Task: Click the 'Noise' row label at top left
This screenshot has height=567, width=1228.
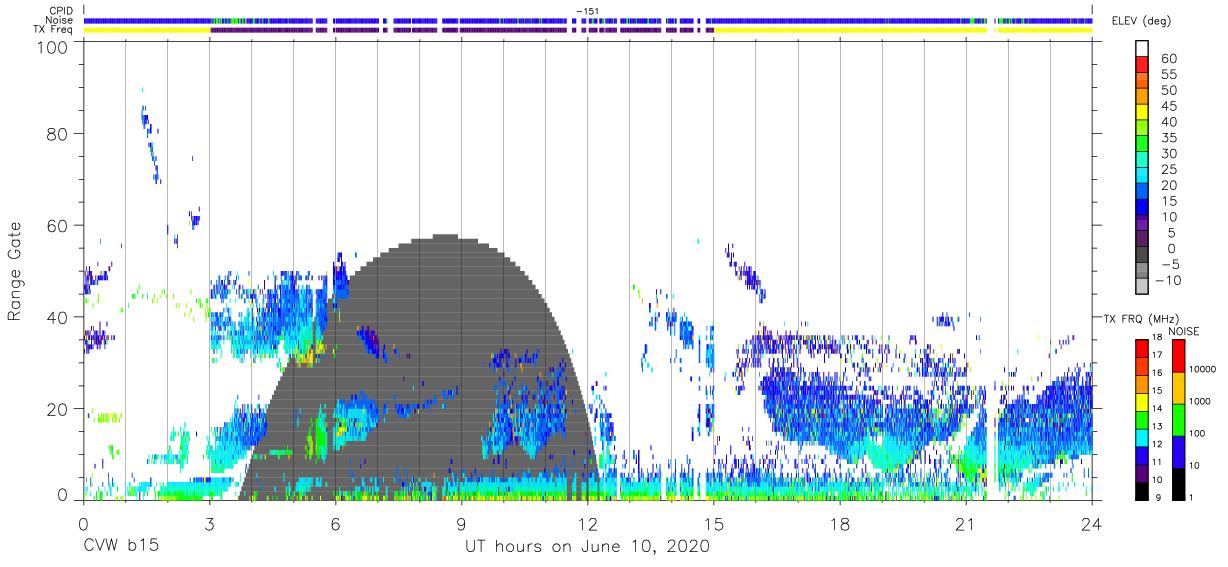Action: (x=59, y=20)
